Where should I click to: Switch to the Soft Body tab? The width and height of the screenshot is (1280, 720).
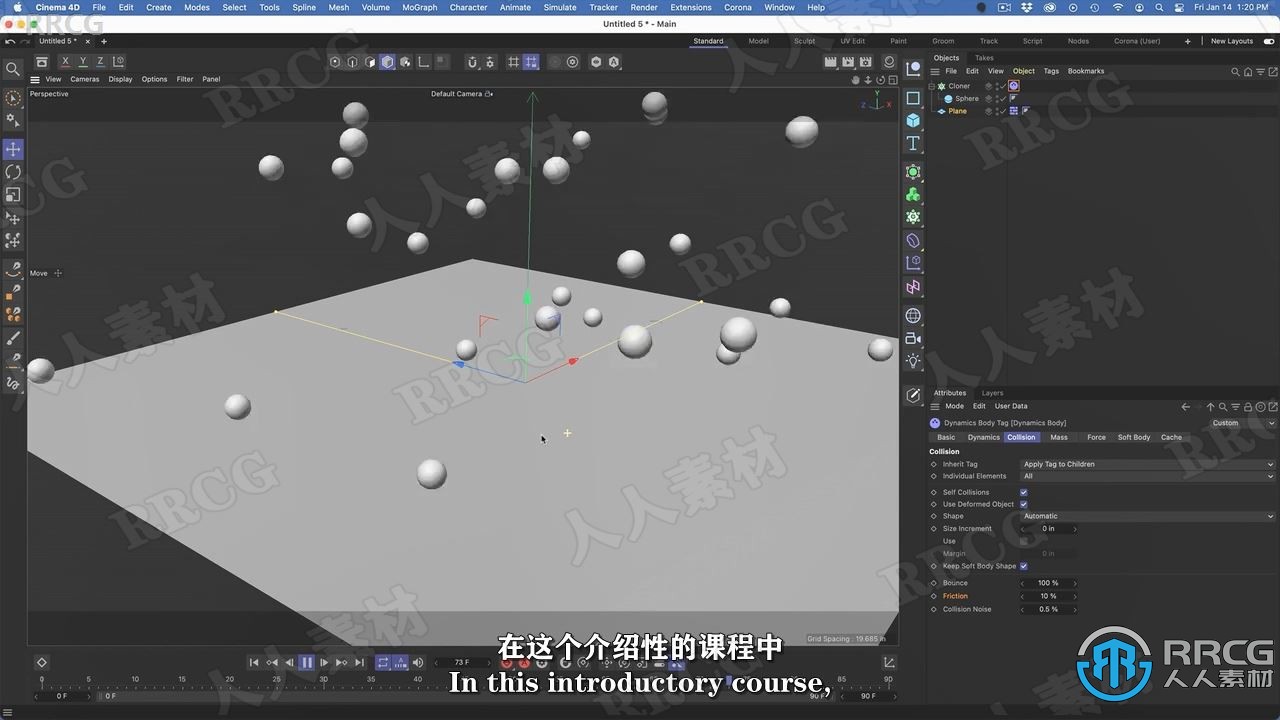click(1134, 437)
